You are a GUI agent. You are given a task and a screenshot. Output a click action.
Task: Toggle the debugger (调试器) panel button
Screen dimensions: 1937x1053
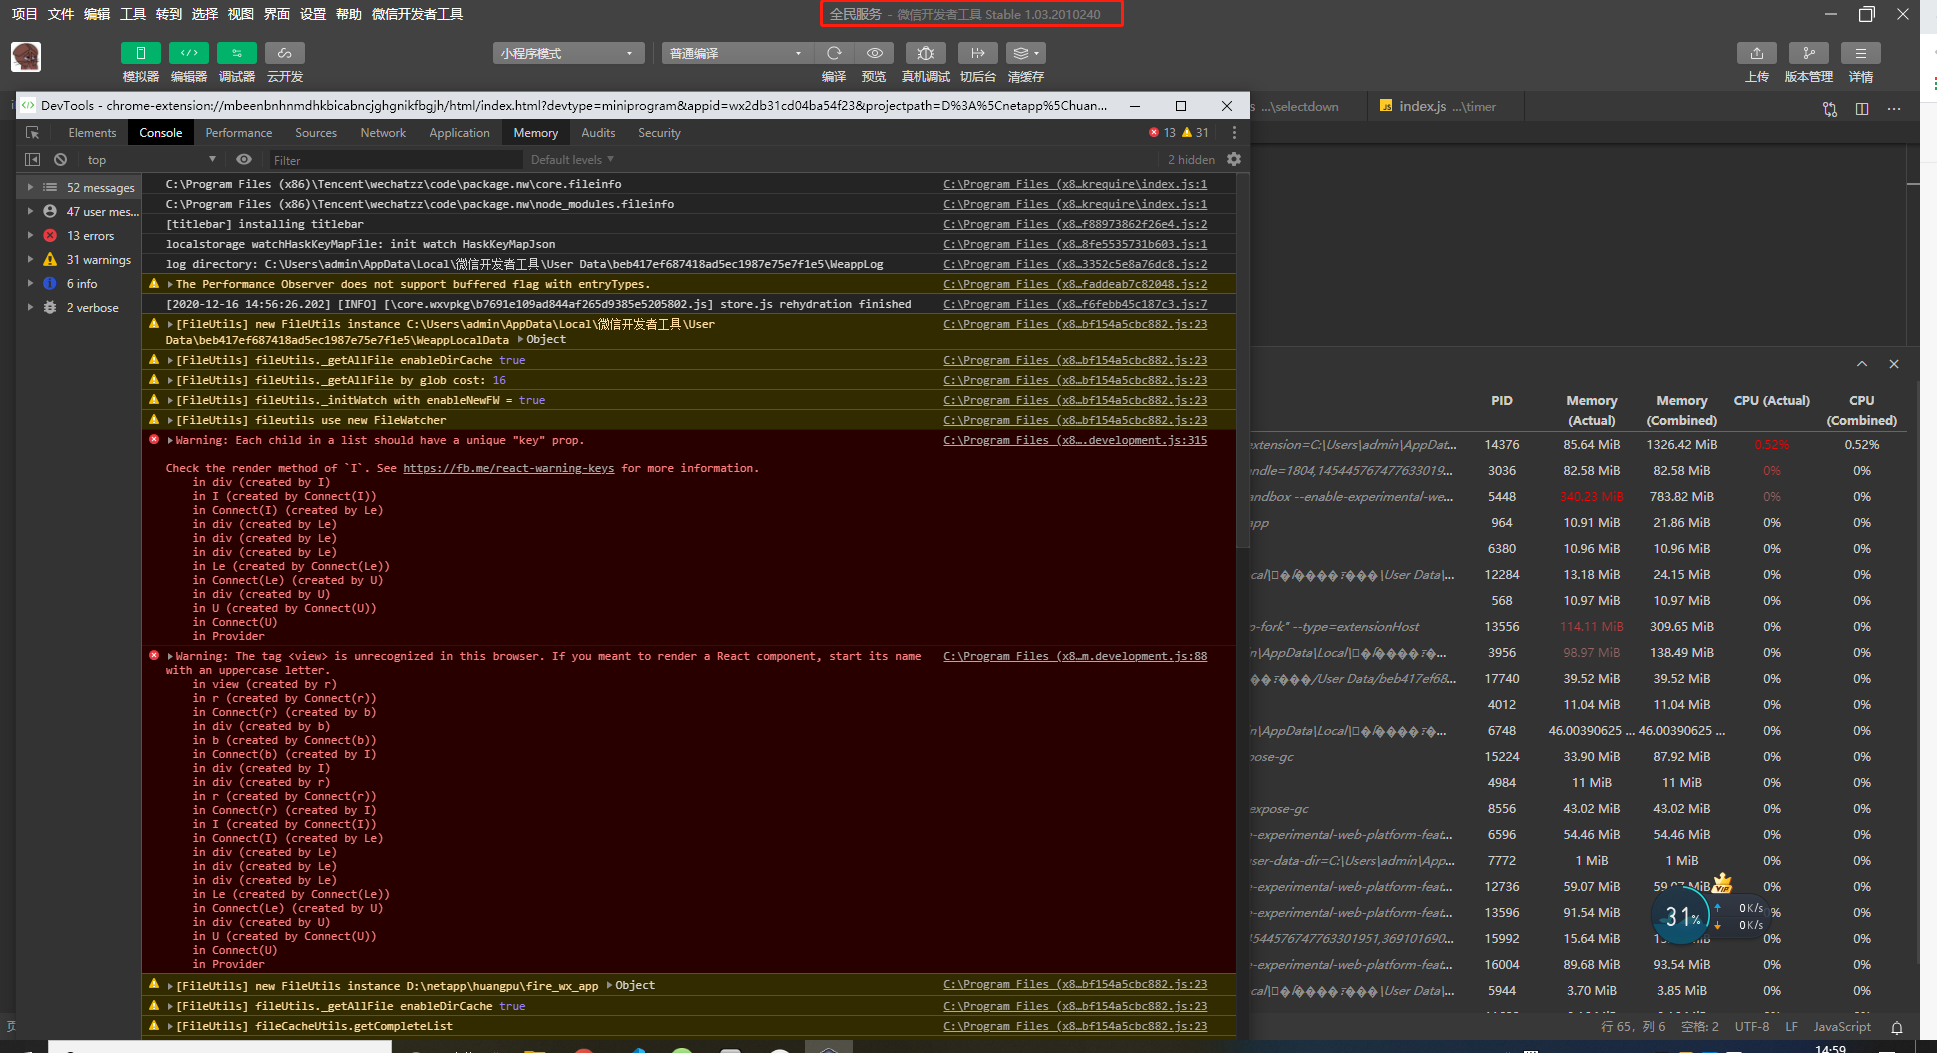(x=236, y=53)
